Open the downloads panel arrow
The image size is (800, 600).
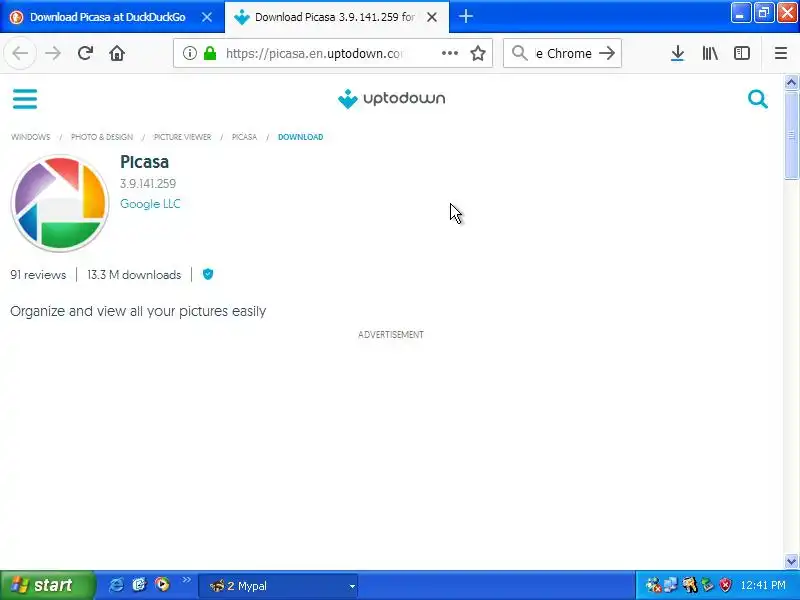pyautogui.click(x=677, y=53)
